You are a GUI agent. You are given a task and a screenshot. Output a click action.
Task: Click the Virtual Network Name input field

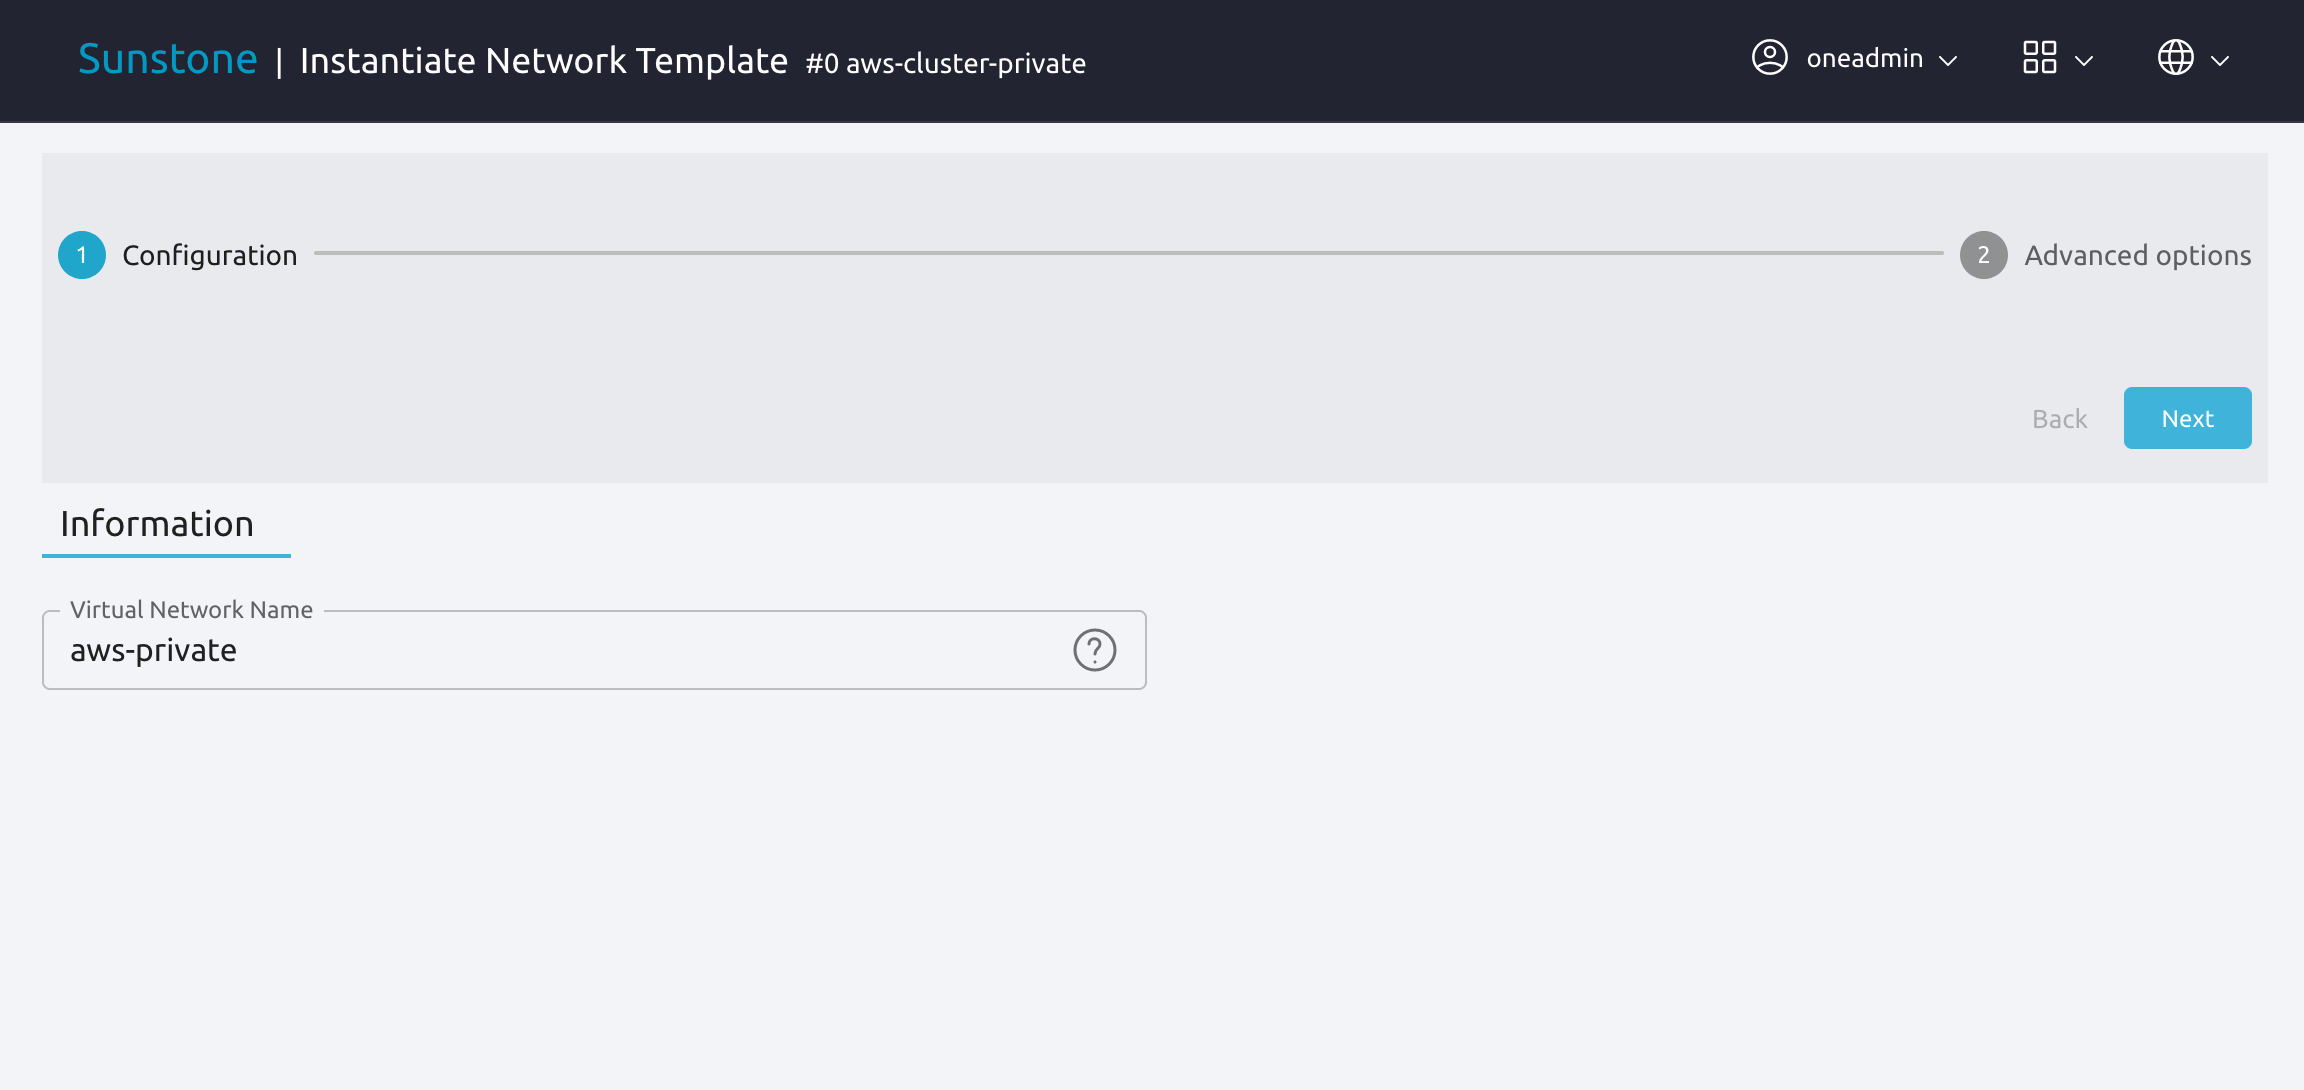point(594,649)
